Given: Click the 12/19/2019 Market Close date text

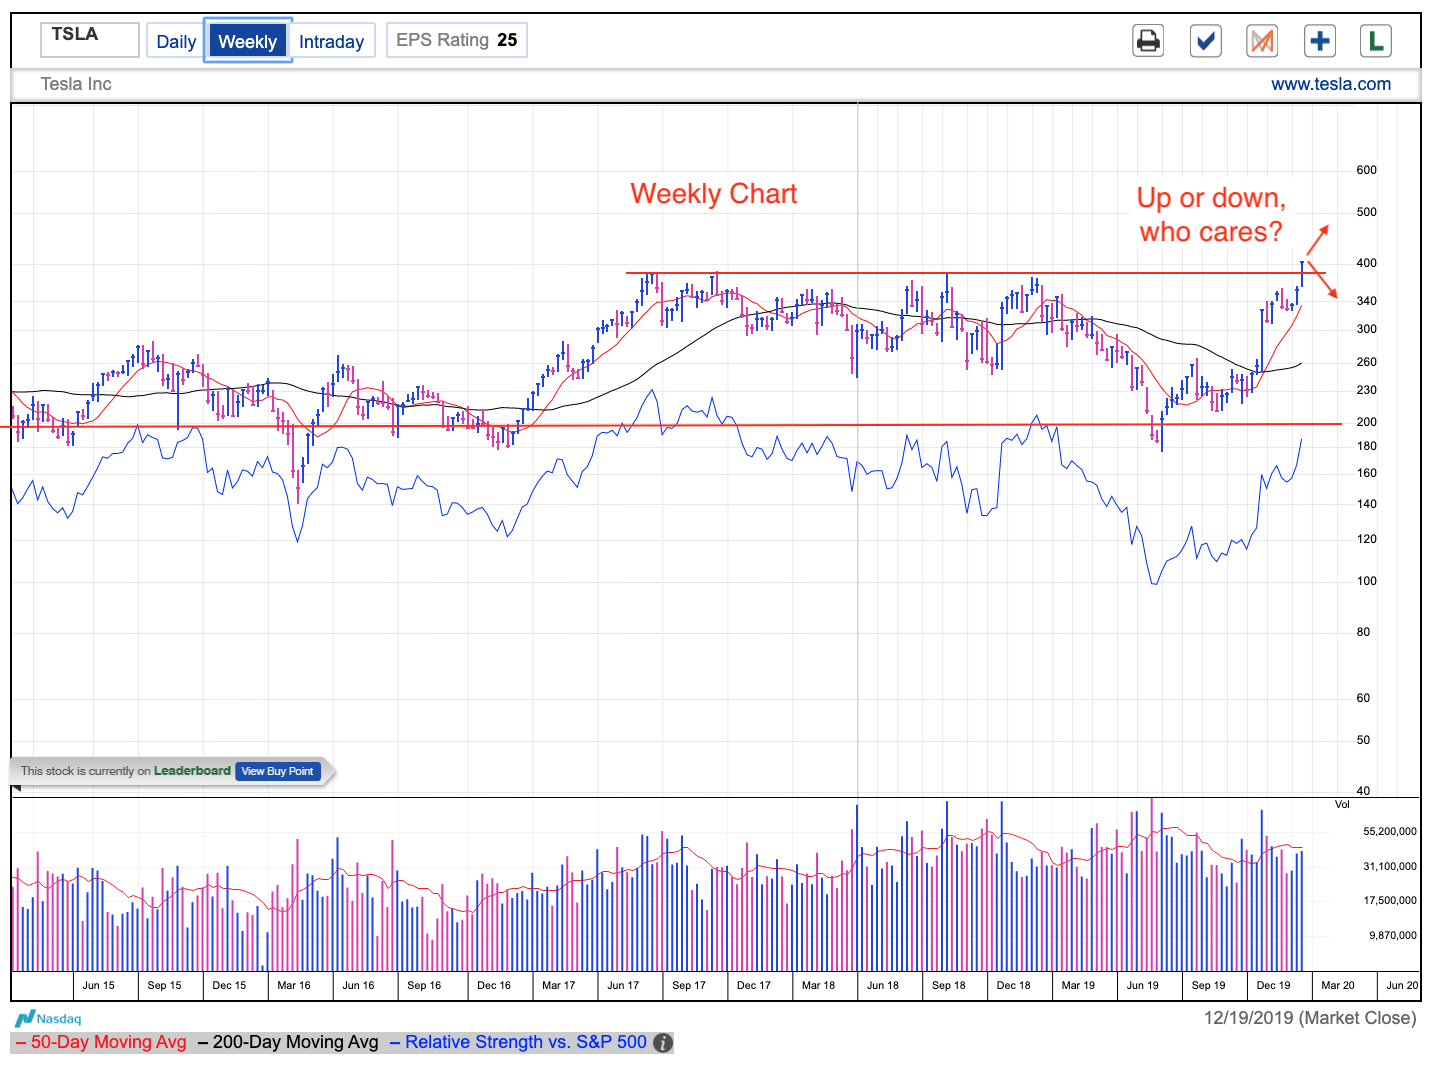Looking at the screenshot, I should point(1310,1018).
